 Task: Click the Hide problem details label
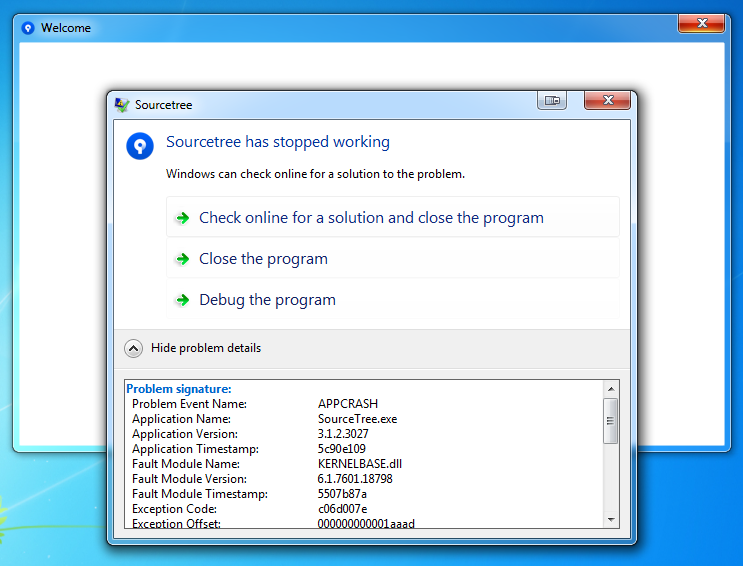[x=206, y=348]
